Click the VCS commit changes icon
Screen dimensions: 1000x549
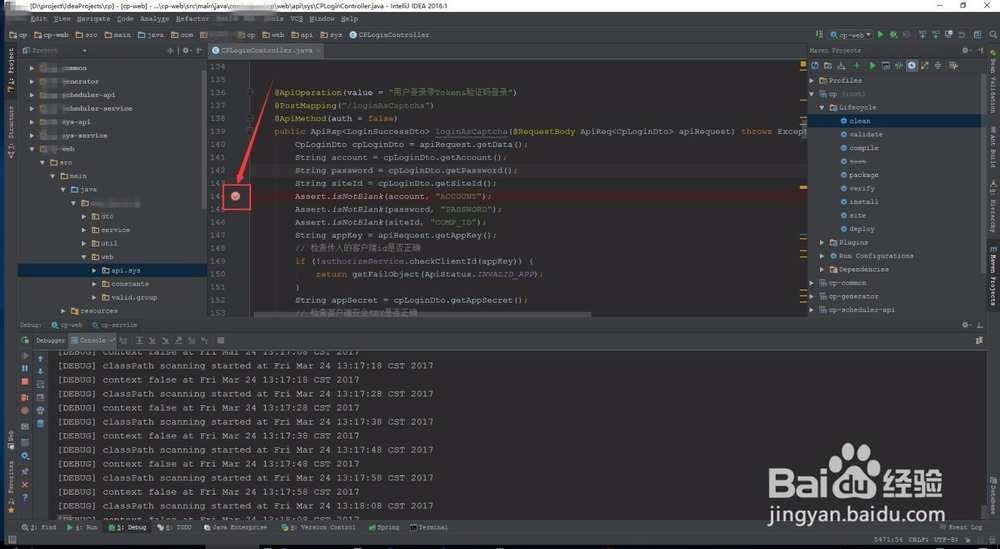point(936,34)
